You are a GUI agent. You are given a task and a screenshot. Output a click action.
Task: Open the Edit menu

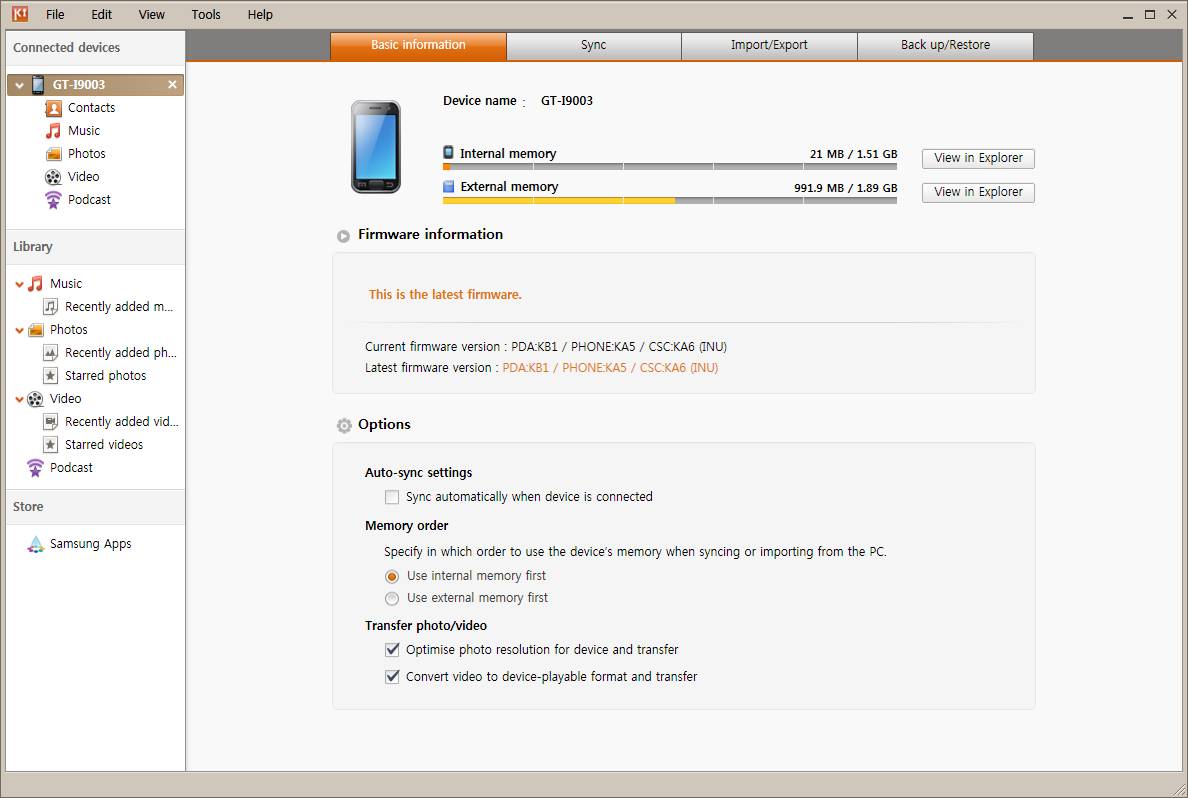coord(102,14)
